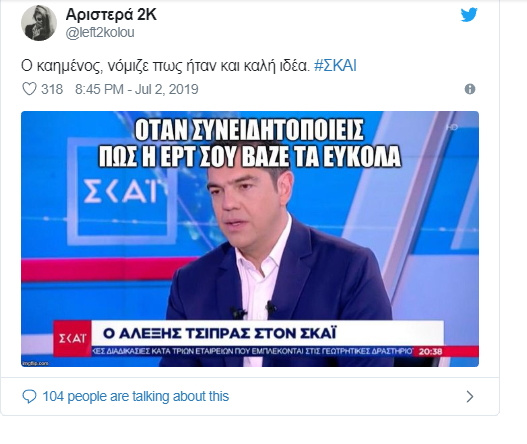
Task: Open the #ΣΚΑΙ hashtag link
Action: [335, 66]
